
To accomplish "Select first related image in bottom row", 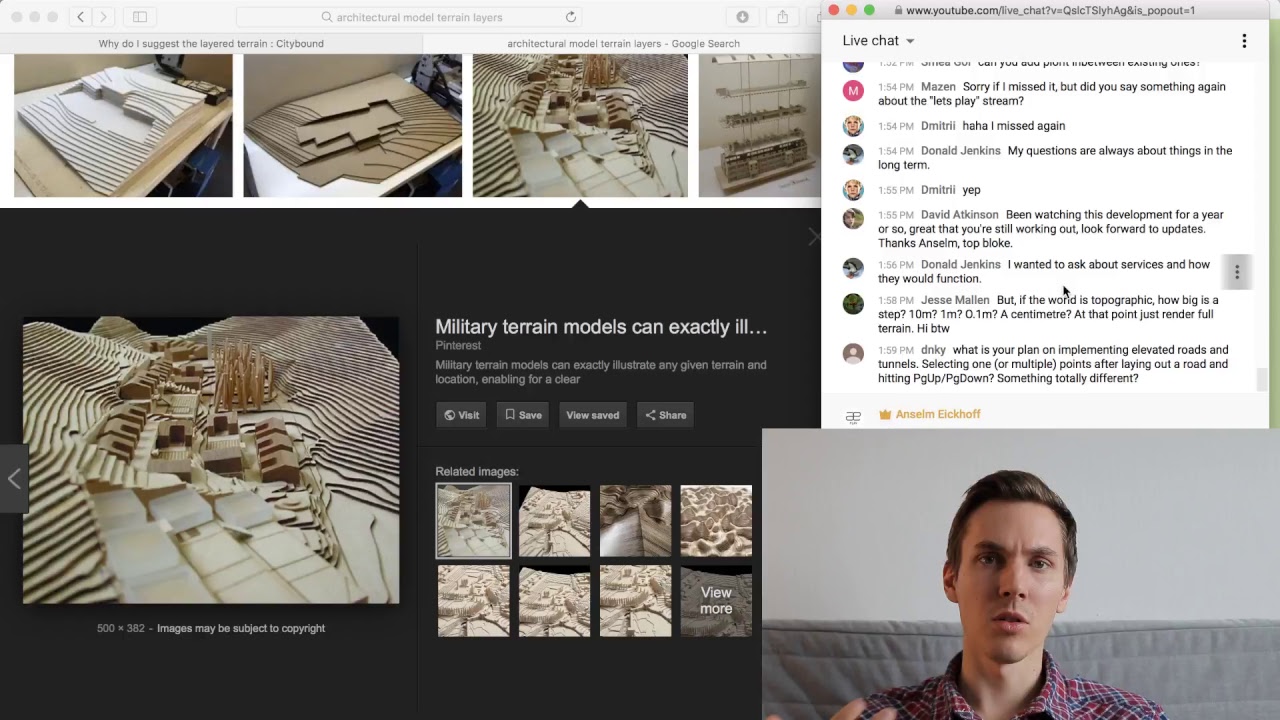I will 473,601.
